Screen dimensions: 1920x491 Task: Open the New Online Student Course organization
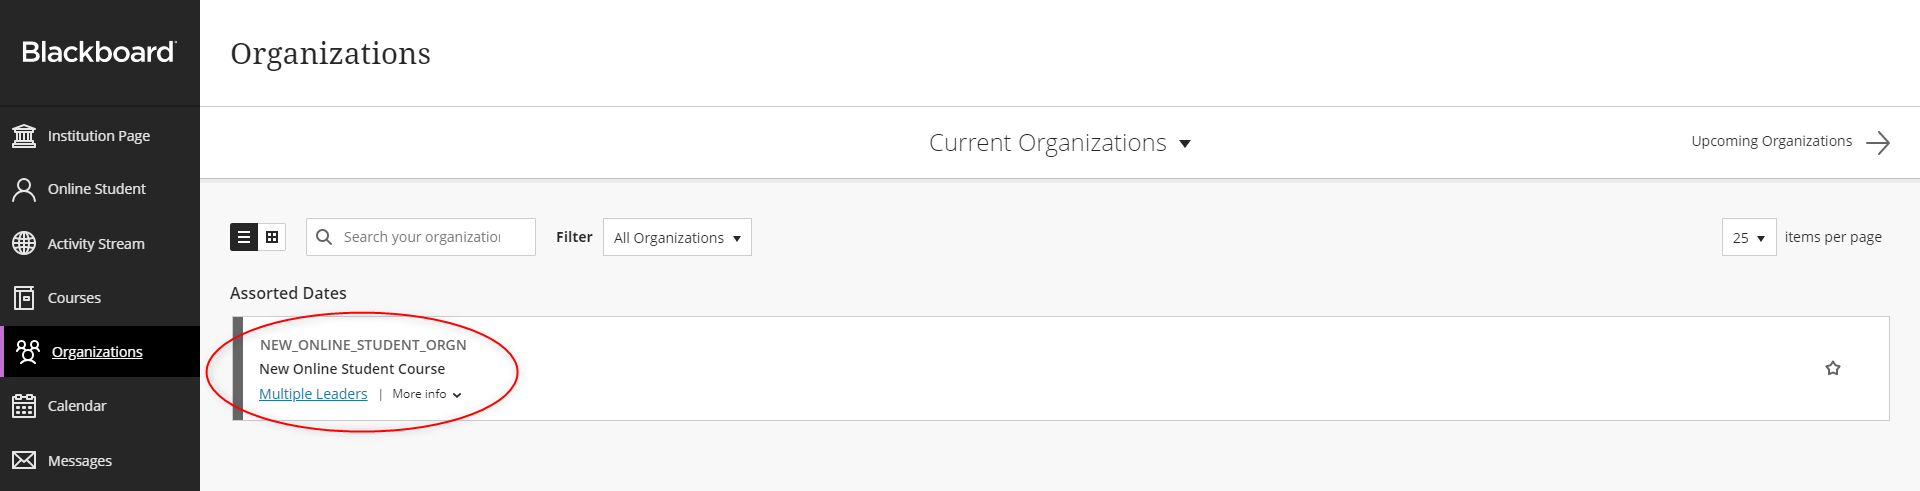pyautogui.click(x=352, y=369)
